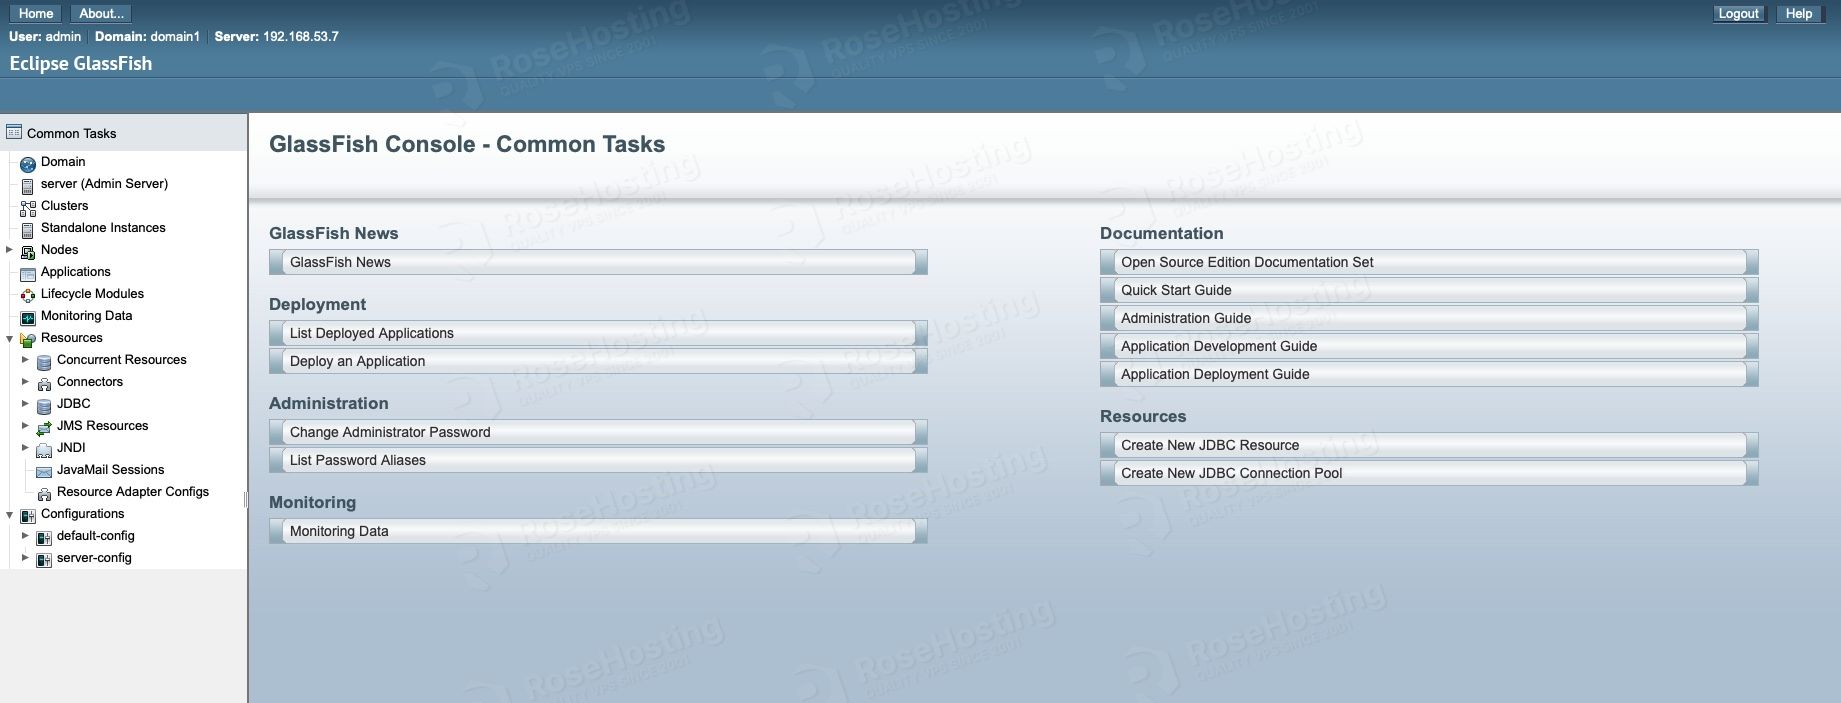Click the Nodes icon in tree
Image resolution: width=1841 pixels, height=703 pixels.
[28, 251]
